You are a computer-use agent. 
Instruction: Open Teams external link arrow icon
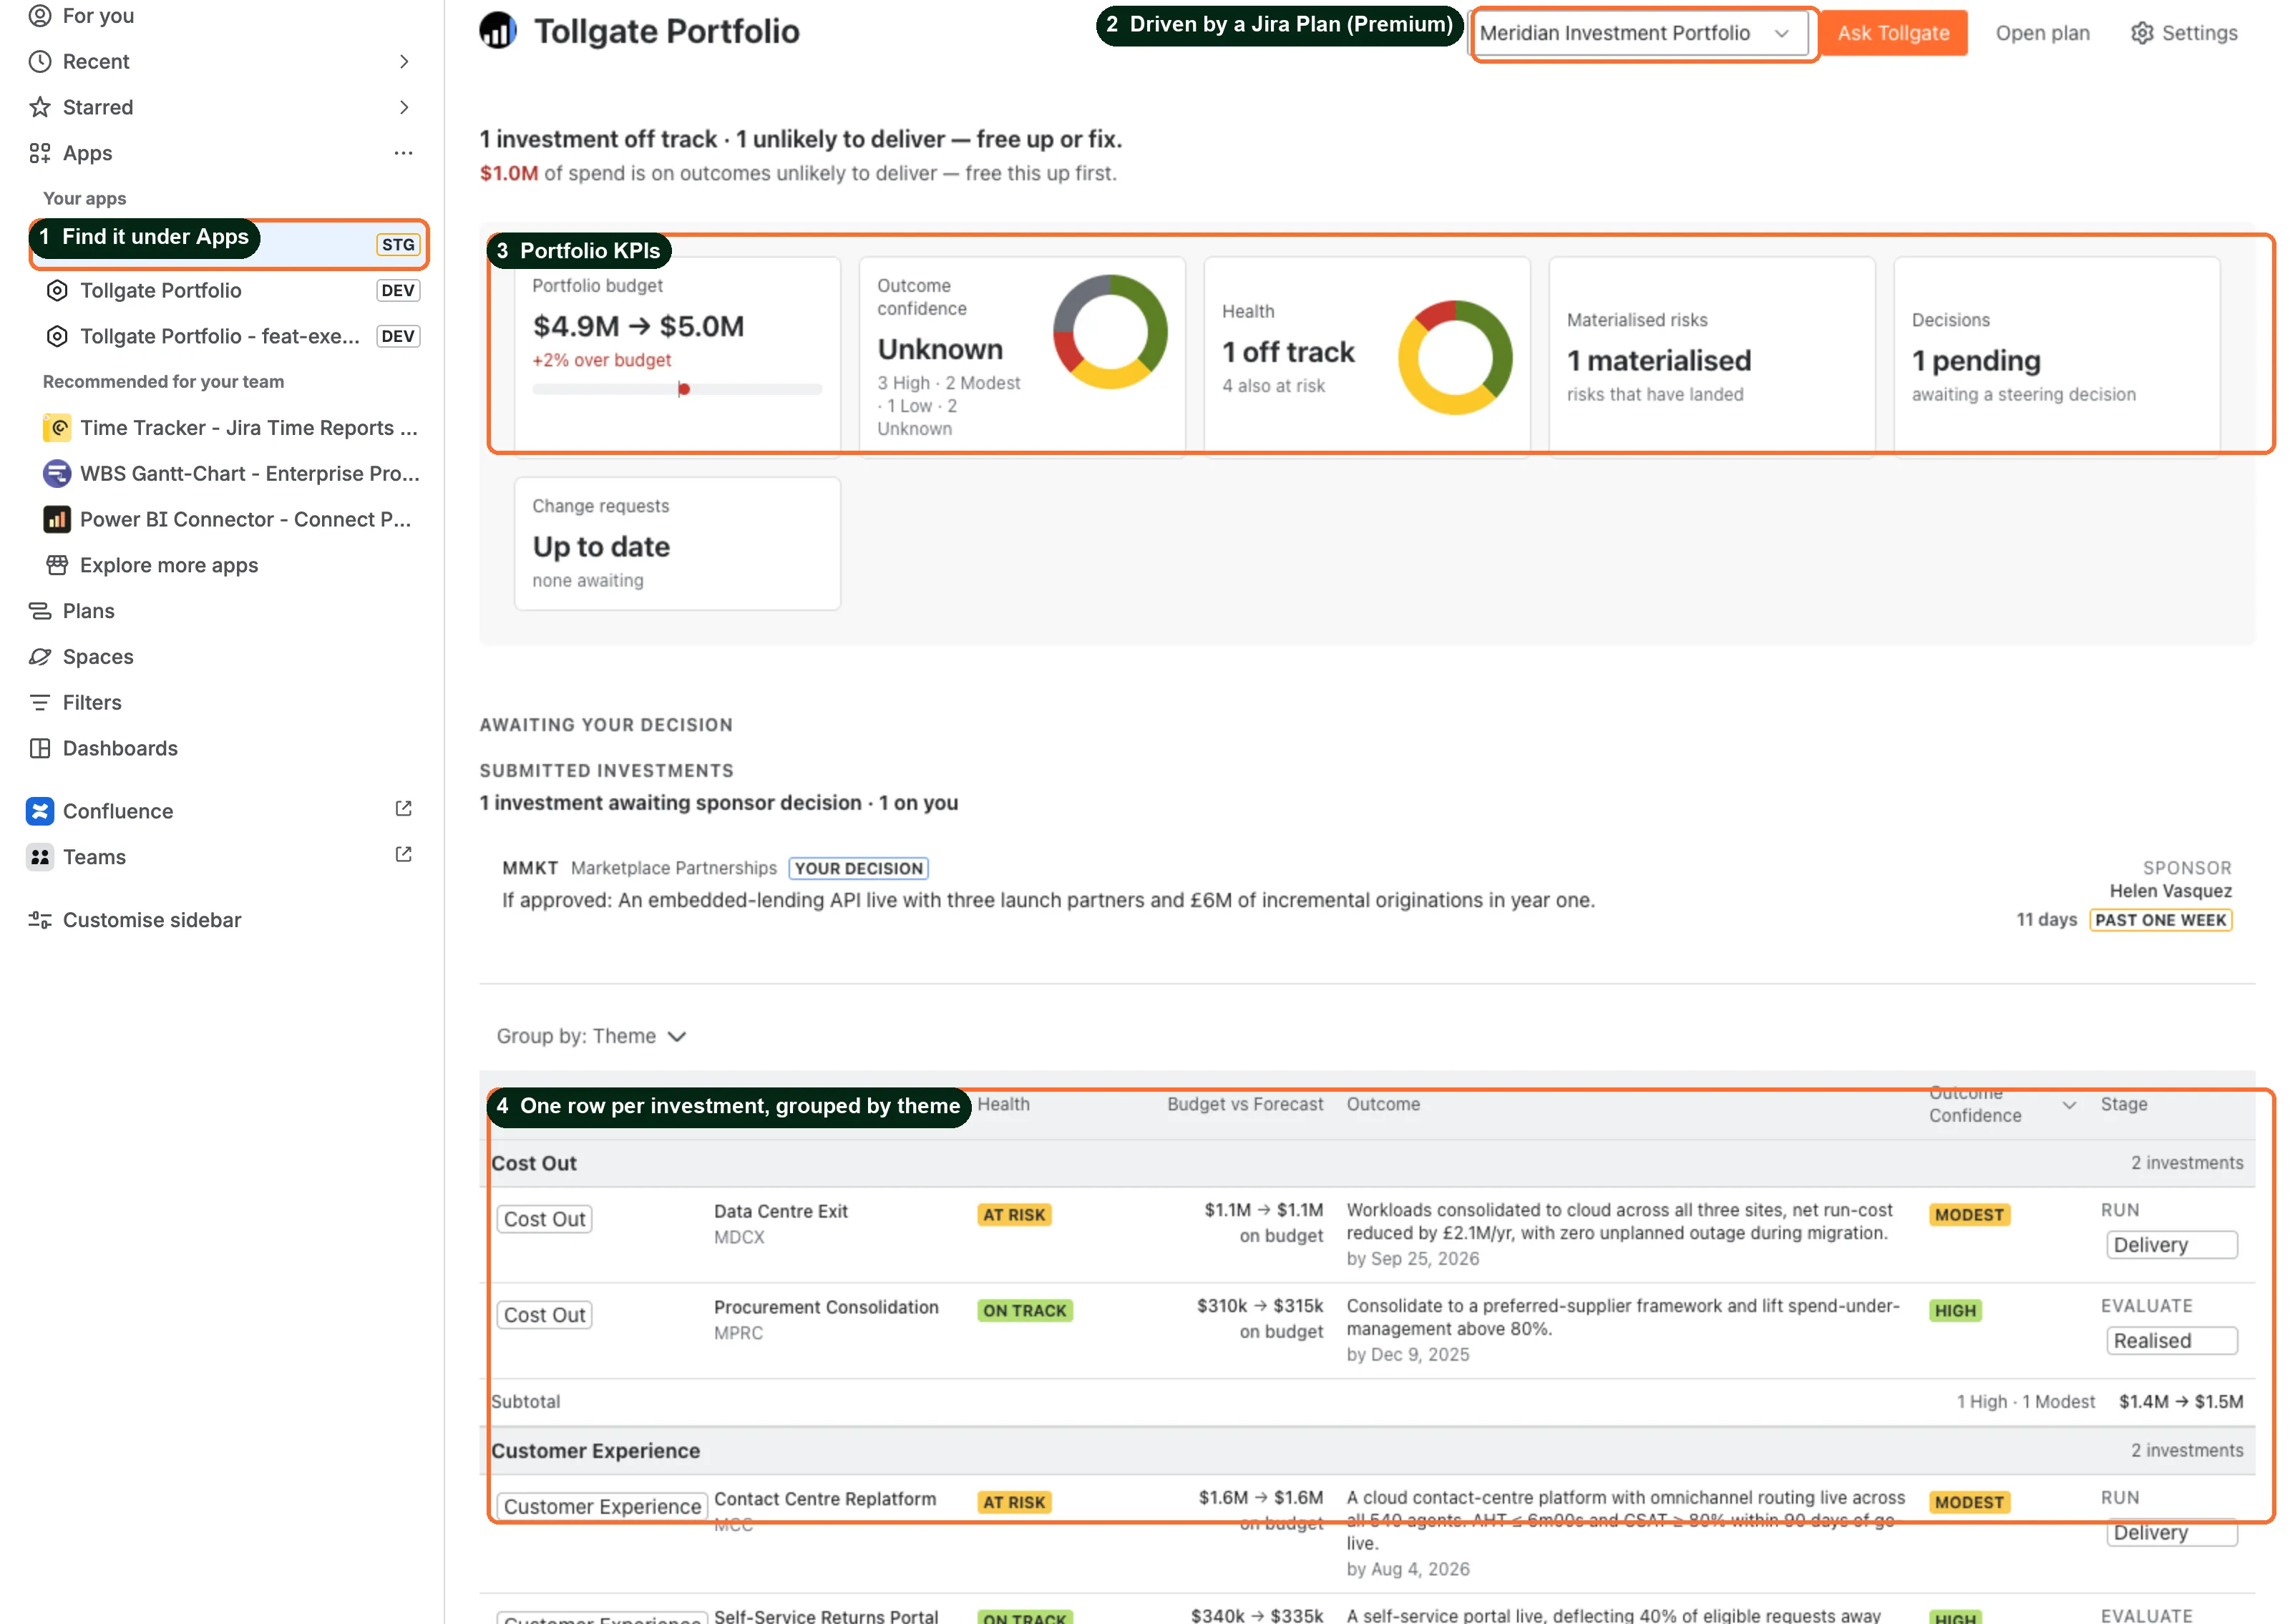(x=403, y=854)
